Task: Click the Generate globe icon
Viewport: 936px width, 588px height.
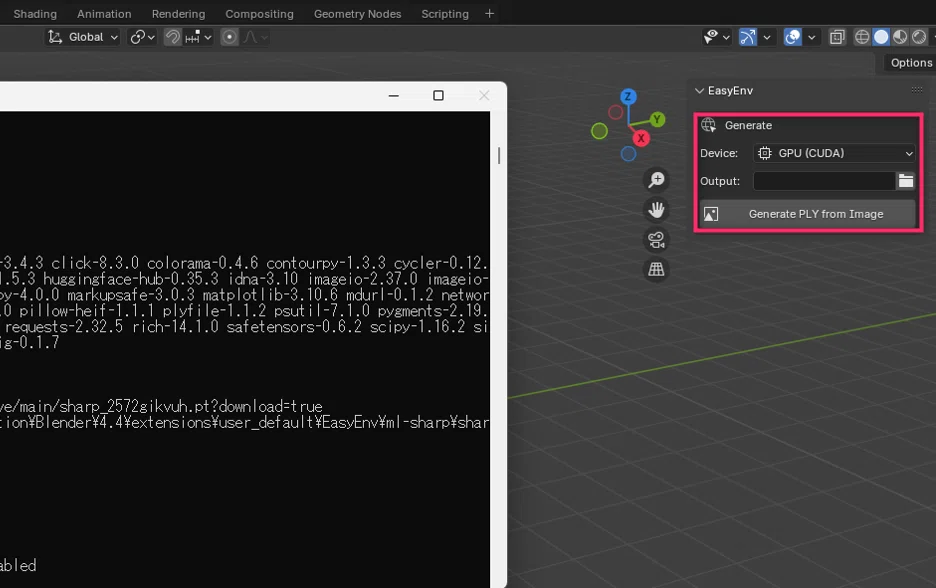Action: point(709,125)
